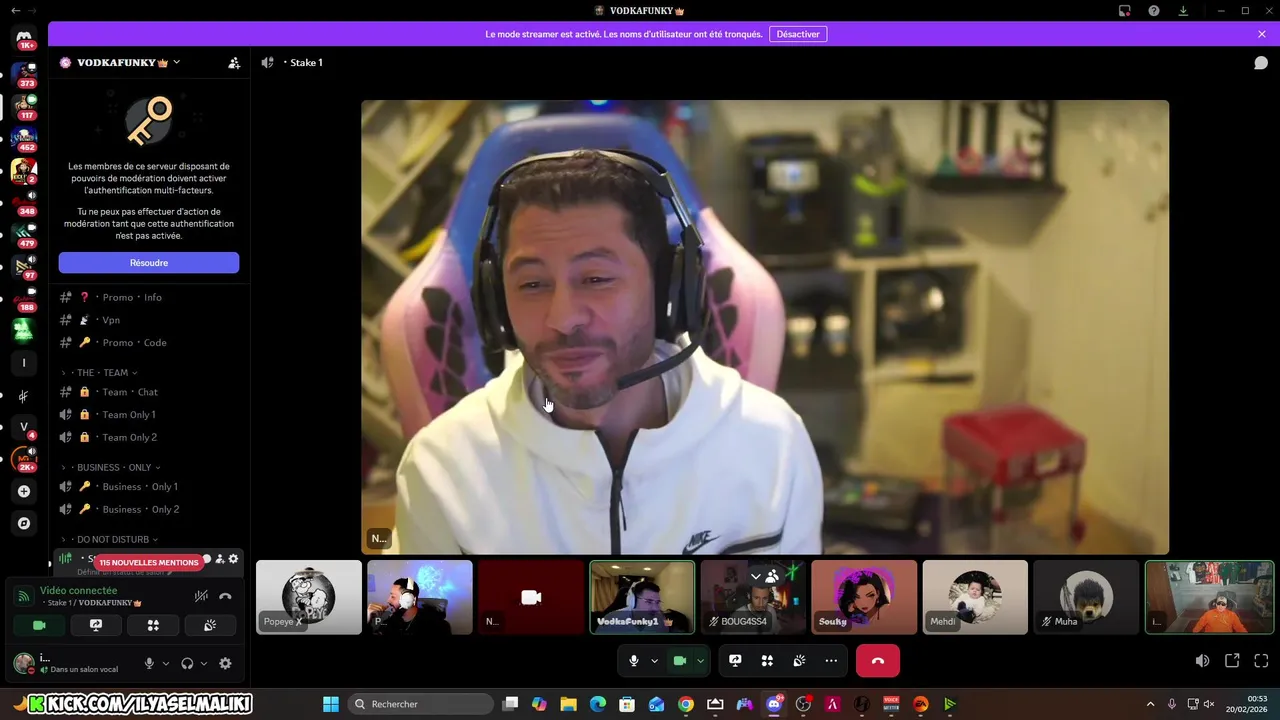1280x720 pixels.
Task: Open output device chevron in user panel
Action: pyautogui.click(x=204, y=663)
